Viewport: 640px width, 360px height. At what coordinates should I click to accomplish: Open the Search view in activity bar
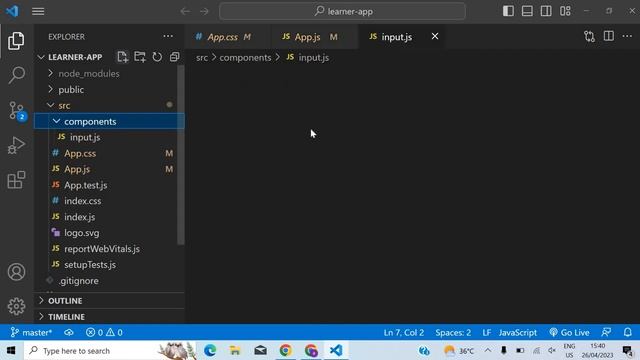point(16,75)
